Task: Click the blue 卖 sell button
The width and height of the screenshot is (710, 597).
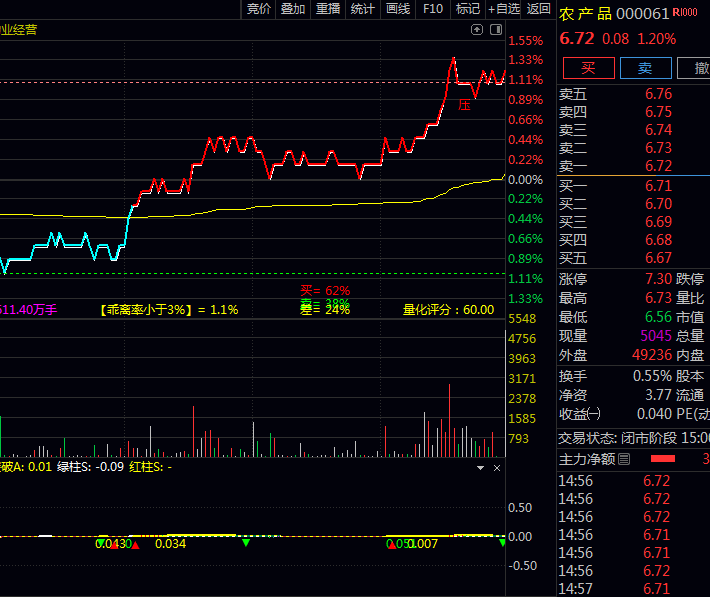Action: [x=645, y=68]
